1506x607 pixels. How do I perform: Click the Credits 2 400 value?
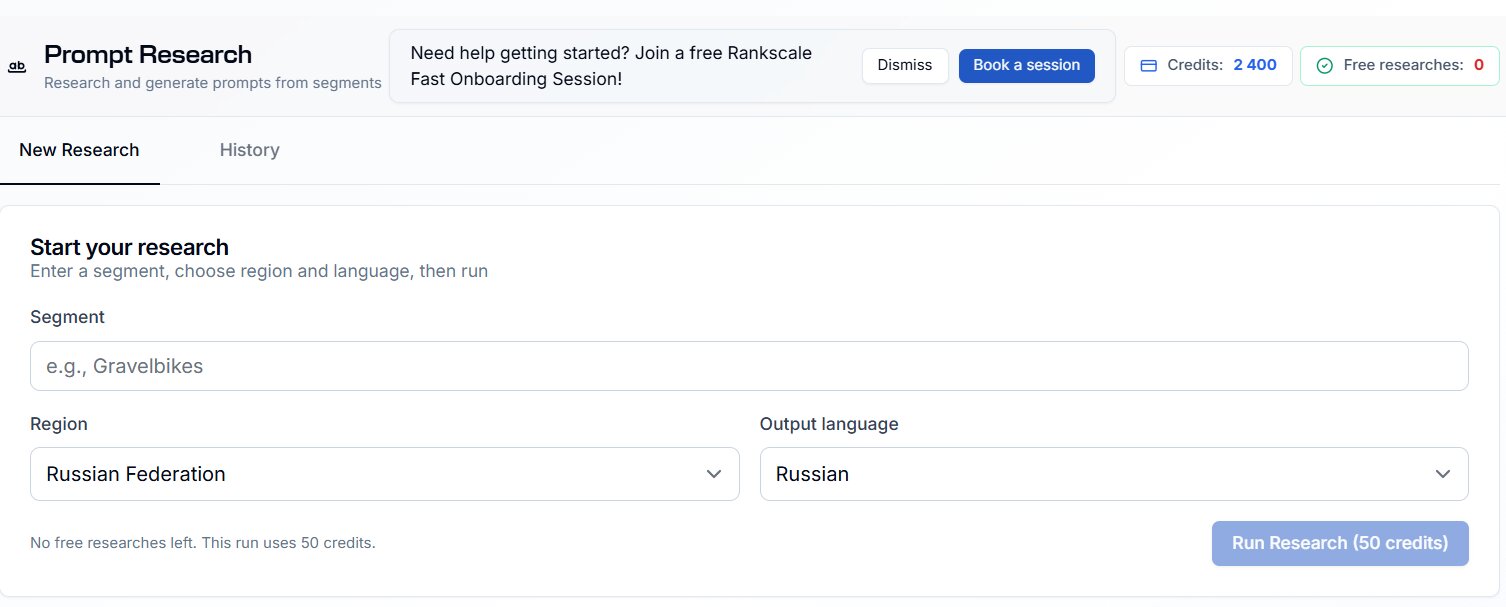click(1255, 65)
